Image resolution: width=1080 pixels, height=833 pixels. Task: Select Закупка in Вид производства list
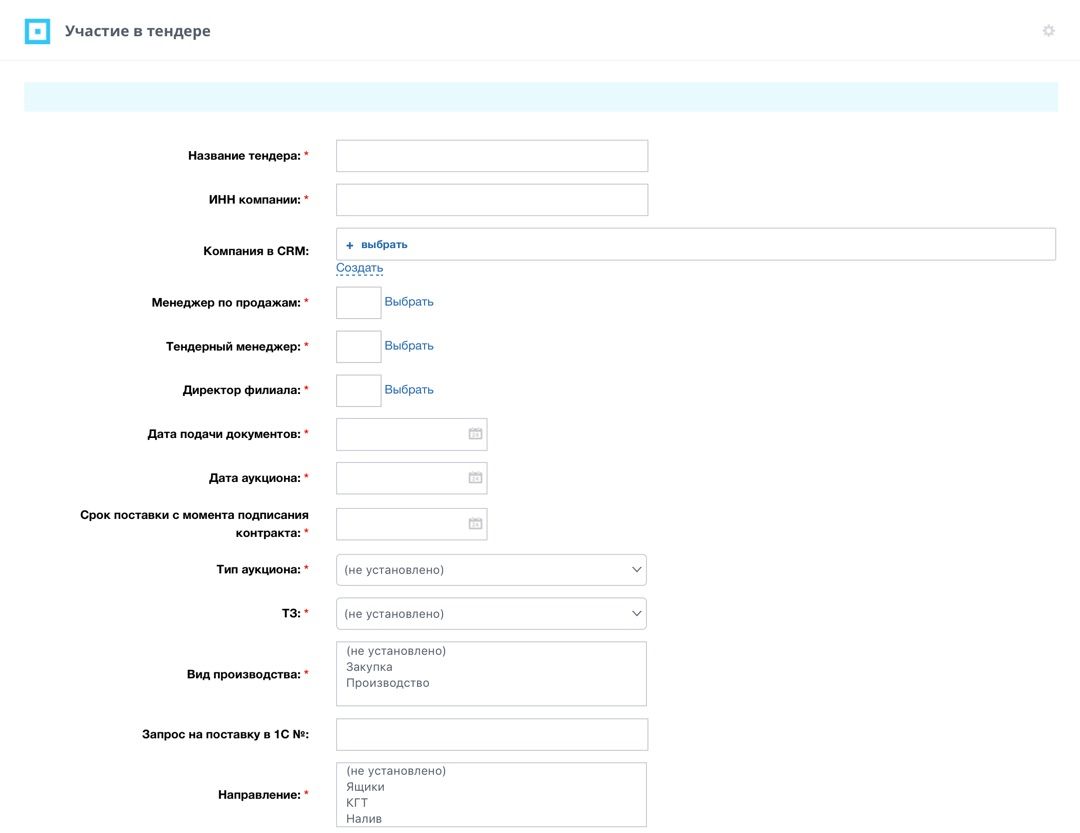[x=369, y=667]
